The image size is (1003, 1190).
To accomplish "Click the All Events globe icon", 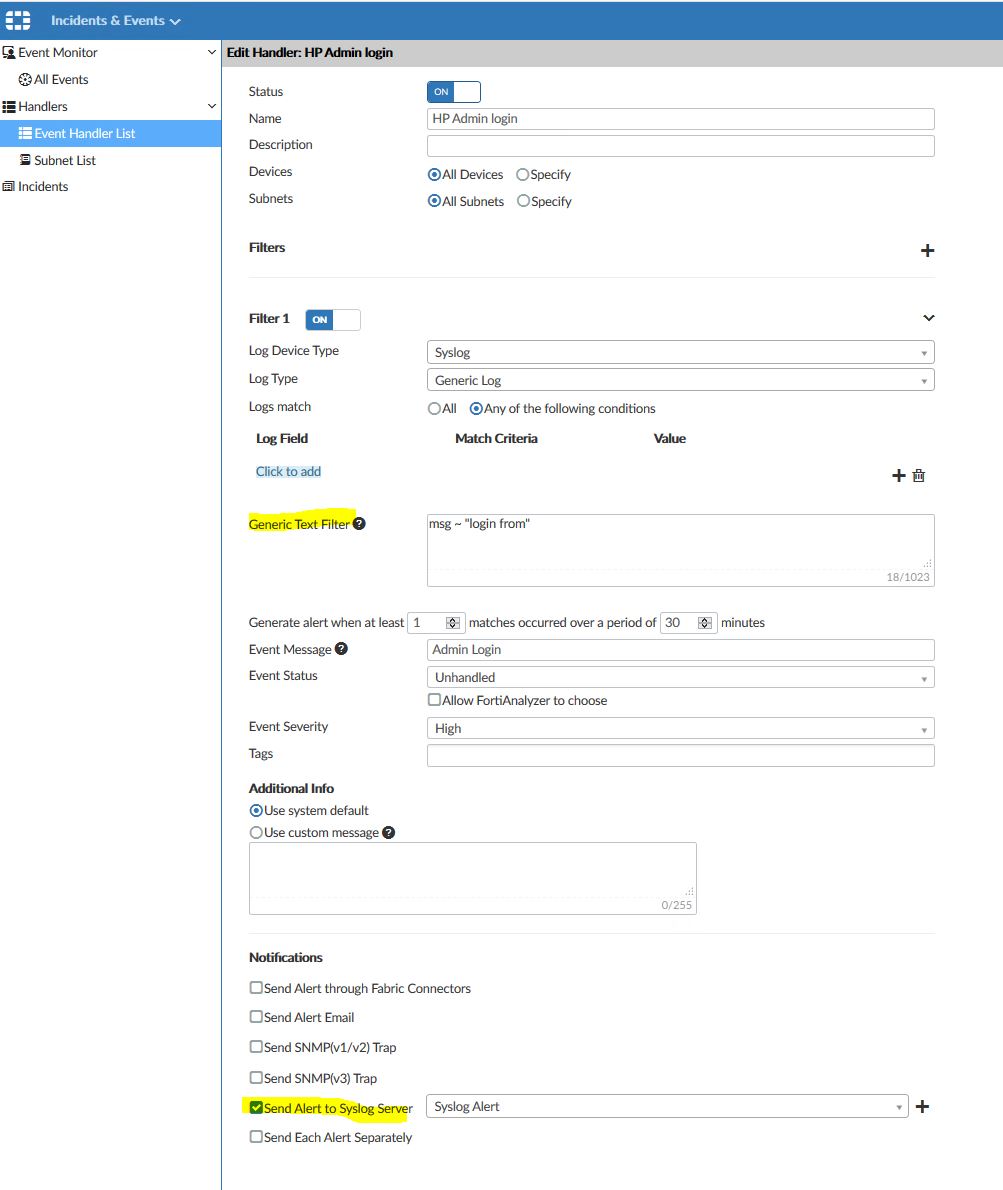I will tap(25, 80).
